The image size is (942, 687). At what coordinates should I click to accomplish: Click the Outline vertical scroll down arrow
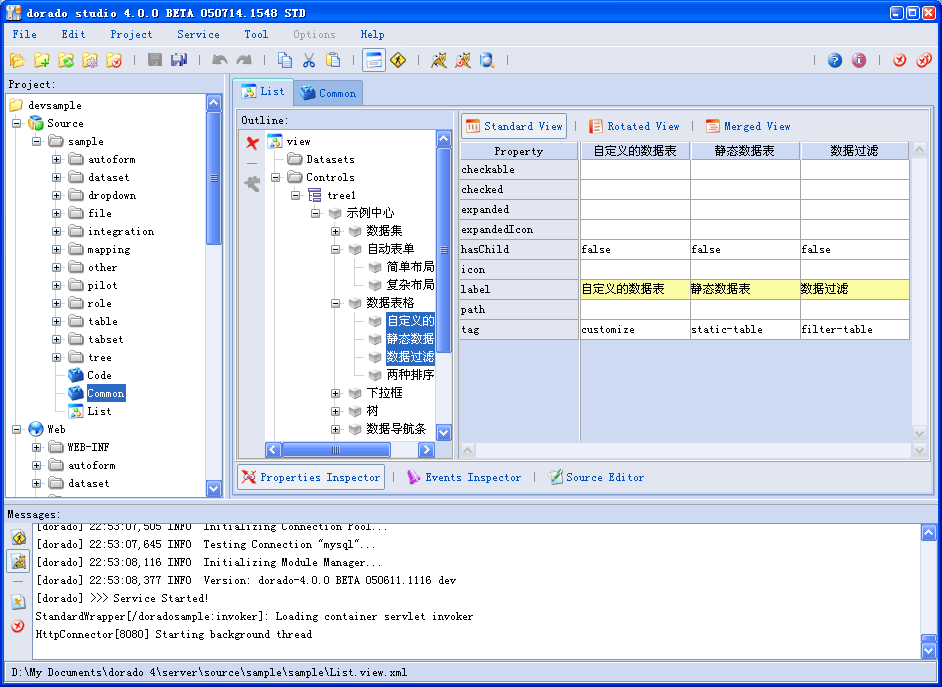(444, 432)
